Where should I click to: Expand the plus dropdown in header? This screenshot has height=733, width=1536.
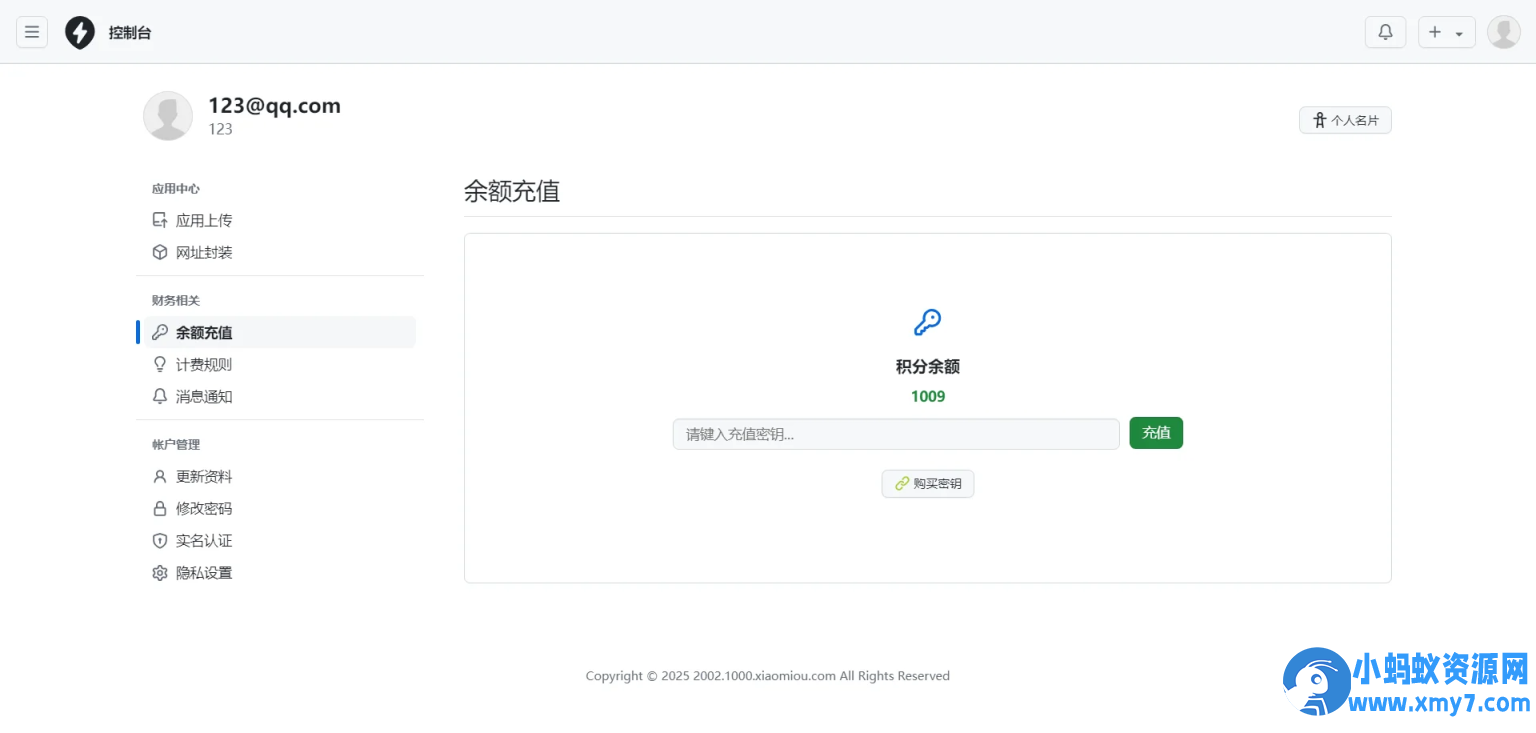click(1446, 32)
